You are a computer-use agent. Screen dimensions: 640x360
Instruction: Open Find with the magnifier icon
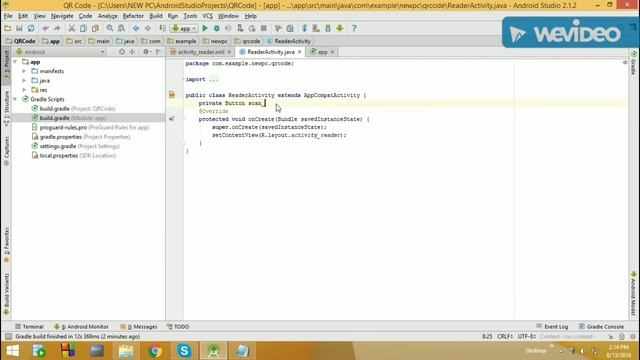[x=110, y=28]
